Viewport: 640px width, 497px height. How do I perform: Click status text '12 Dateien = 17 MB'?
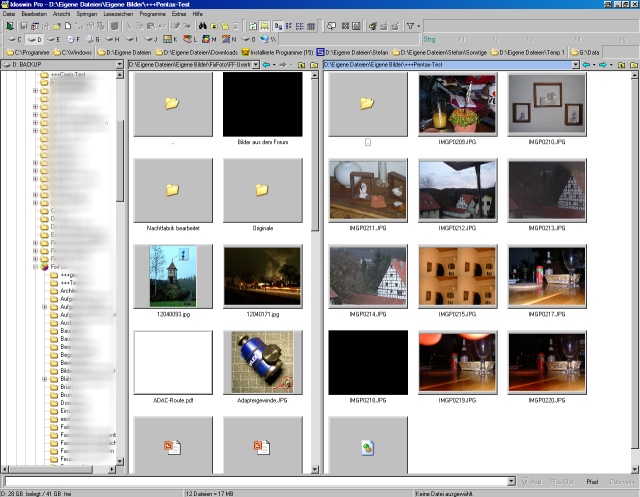point(210,493)
